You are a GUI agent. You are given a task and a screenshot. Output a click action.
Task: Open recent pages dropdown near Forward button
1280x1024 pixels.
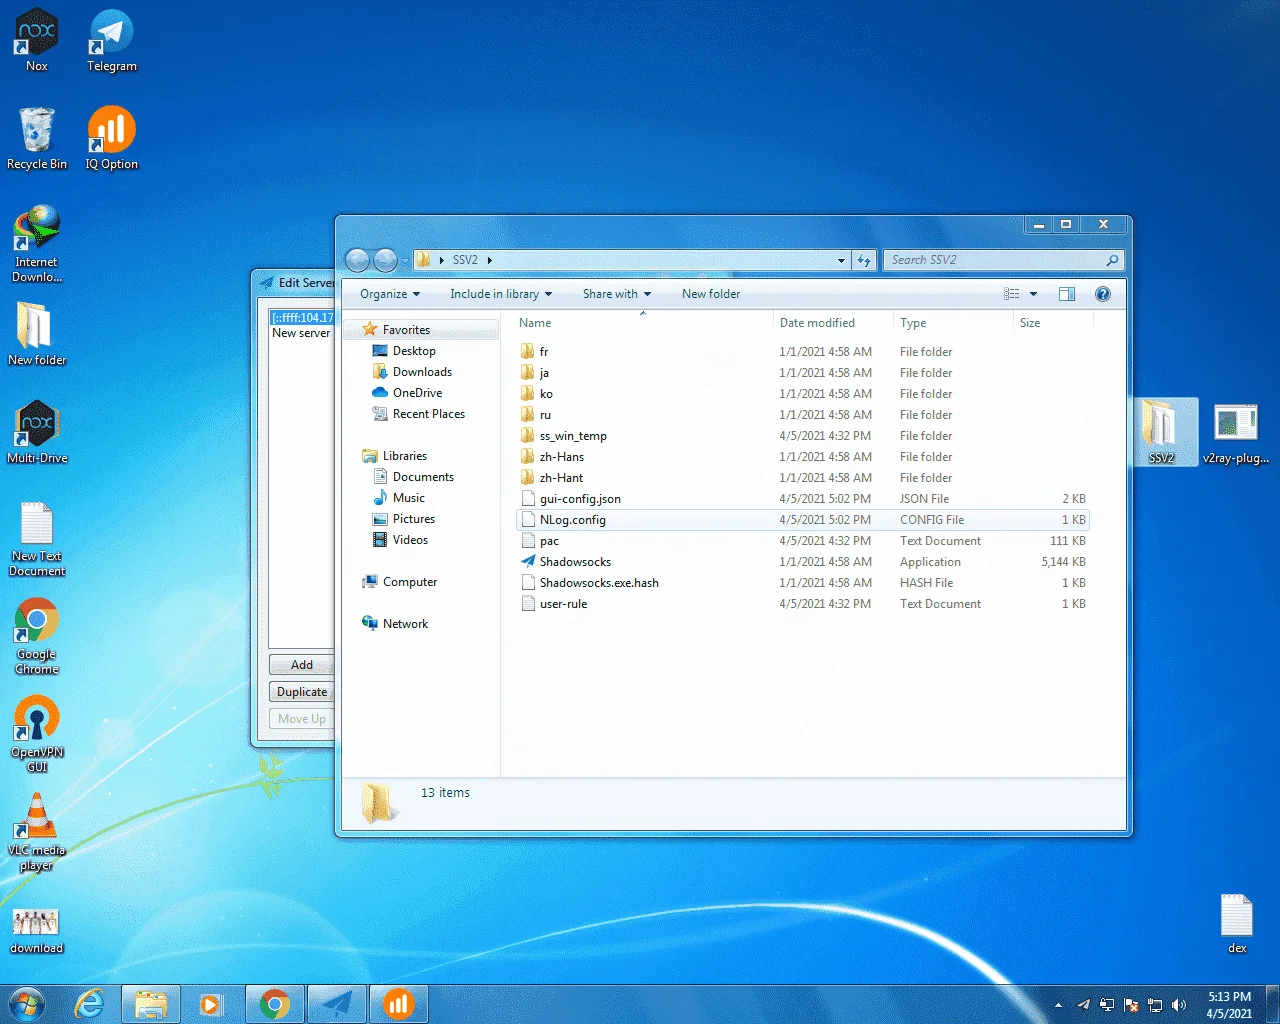[x=405, y=260]
